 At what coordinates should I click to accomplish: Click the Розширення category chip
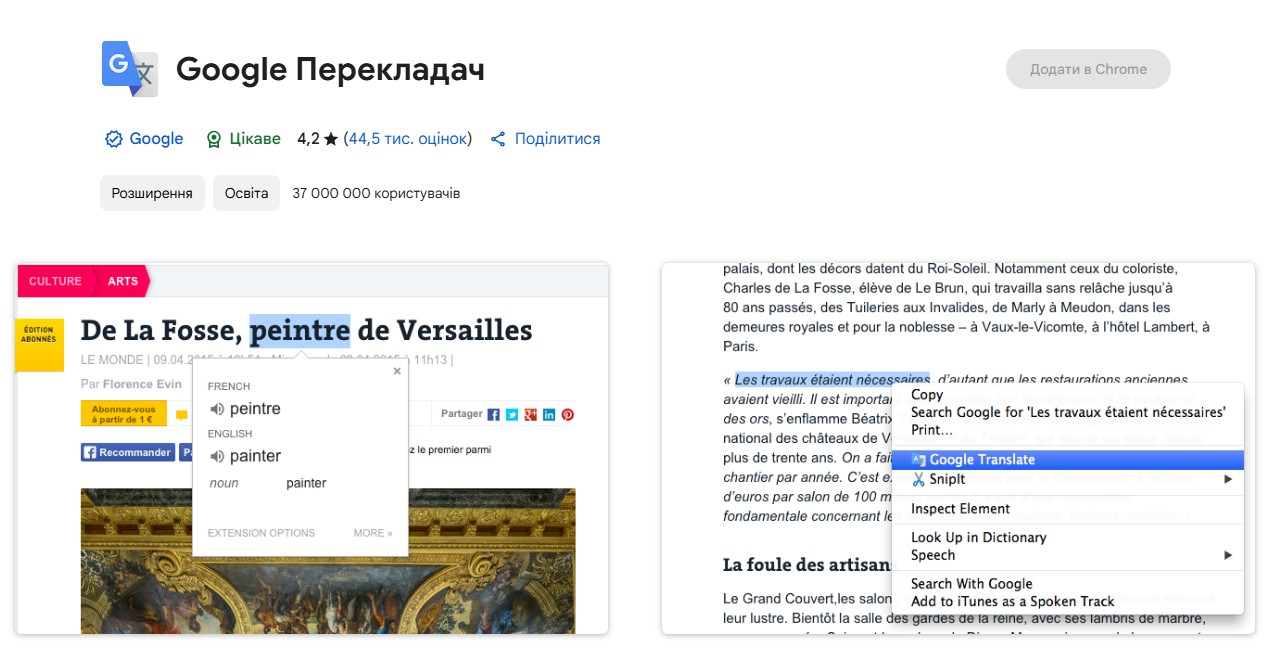152,193
